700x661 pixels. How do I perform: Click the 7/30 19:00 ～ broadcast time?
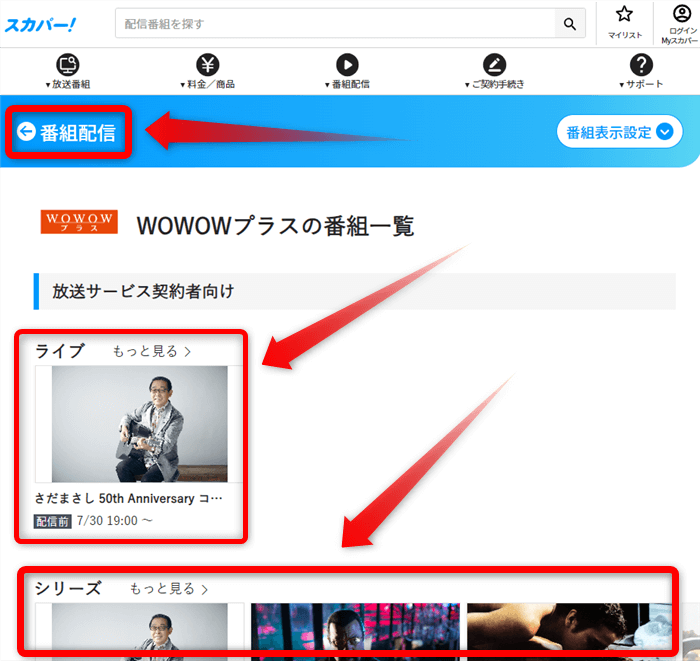click(115, 521)
